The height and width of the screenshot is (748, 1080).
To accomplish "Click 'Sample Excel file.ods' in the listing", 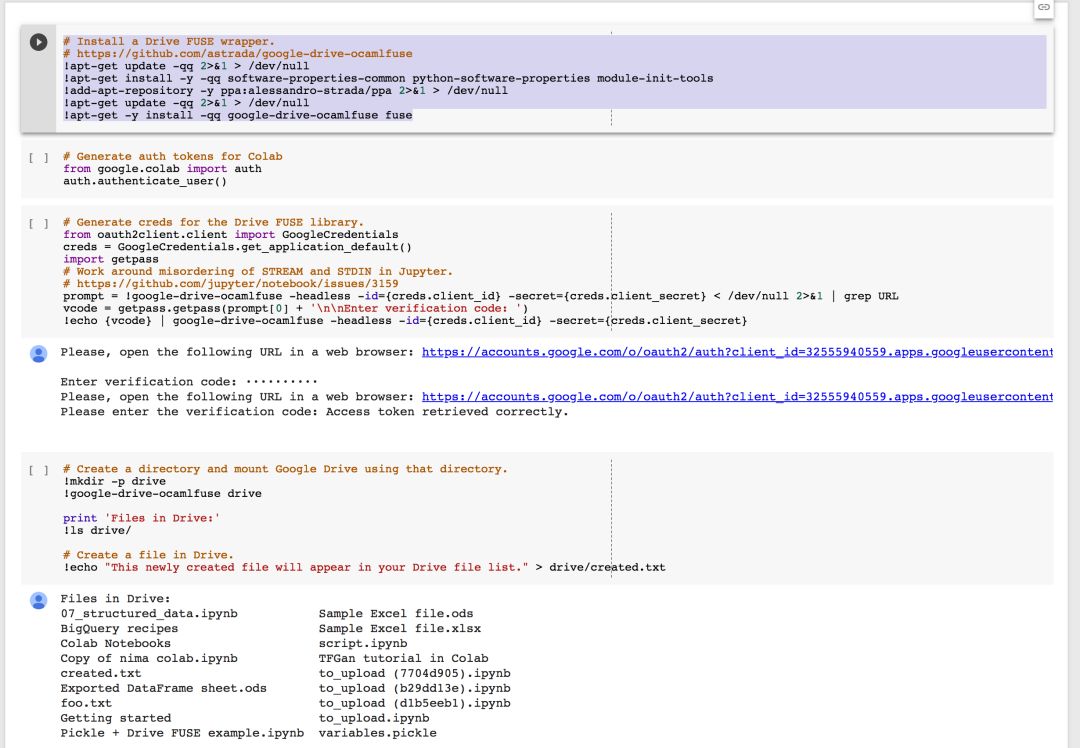I will [x=396, y=614].
